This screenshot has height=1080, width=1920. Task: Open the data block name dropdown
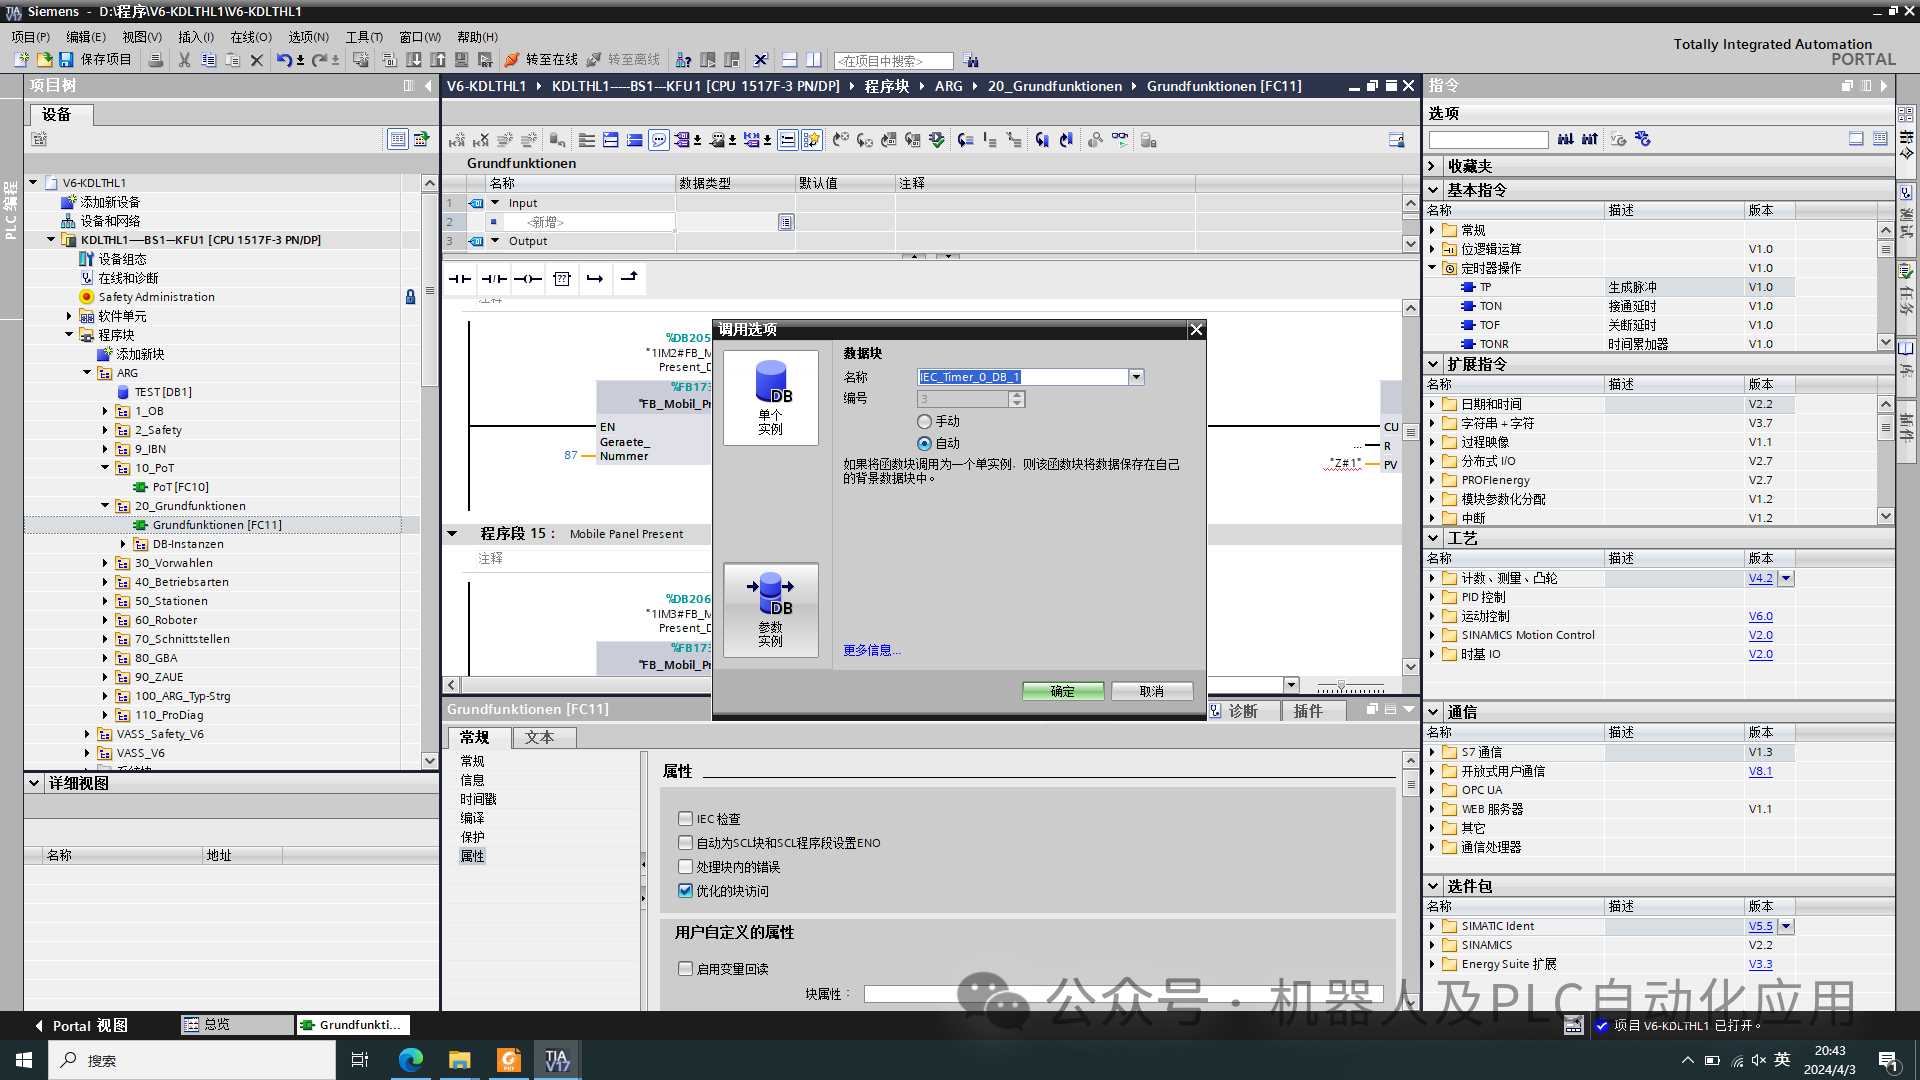(1136, 377)
